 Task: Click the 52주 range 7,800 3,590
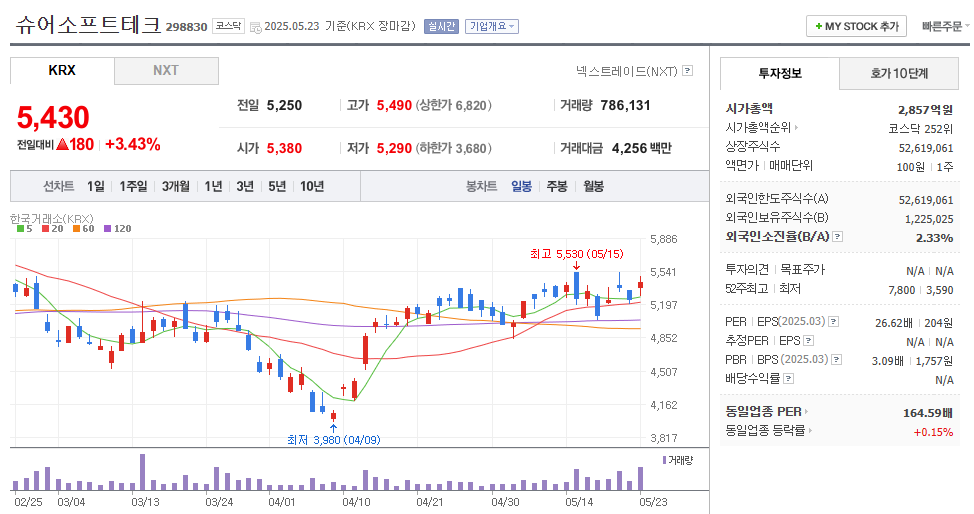coord(921,290)
